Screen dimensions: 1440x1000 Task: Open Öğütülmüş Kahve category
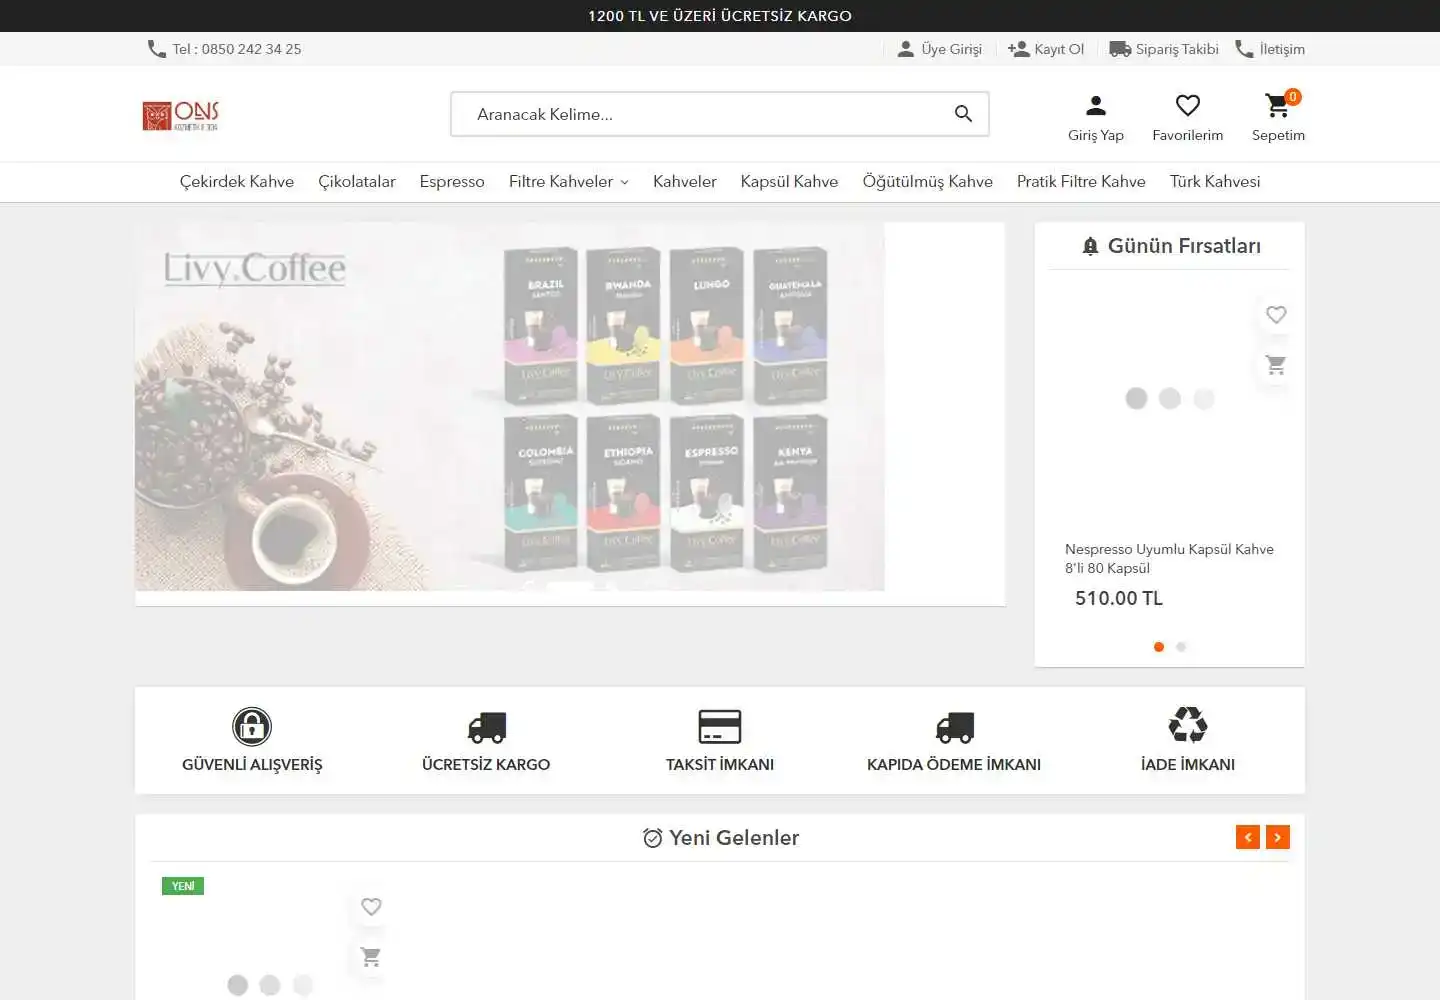tap(928, 181)
